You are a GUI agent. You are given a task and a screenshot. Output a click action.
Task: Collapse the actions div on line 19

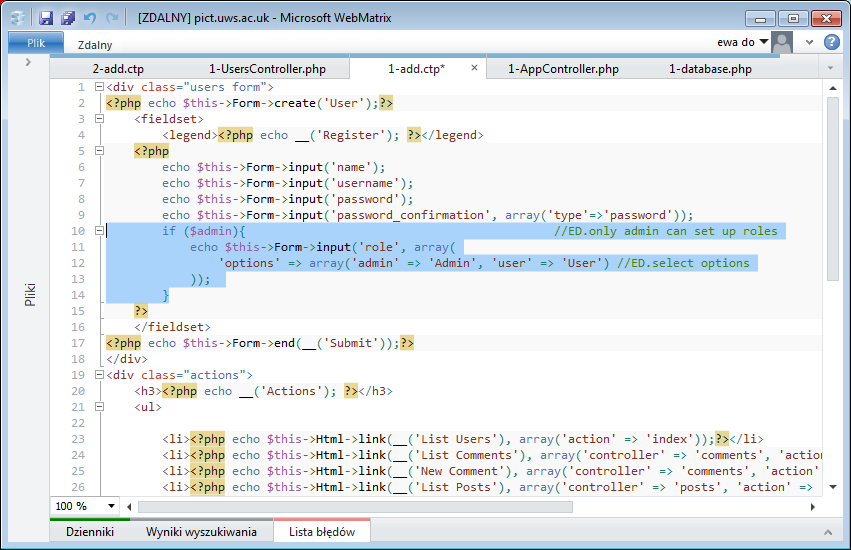pyautogui.click(x=99, y=375)
